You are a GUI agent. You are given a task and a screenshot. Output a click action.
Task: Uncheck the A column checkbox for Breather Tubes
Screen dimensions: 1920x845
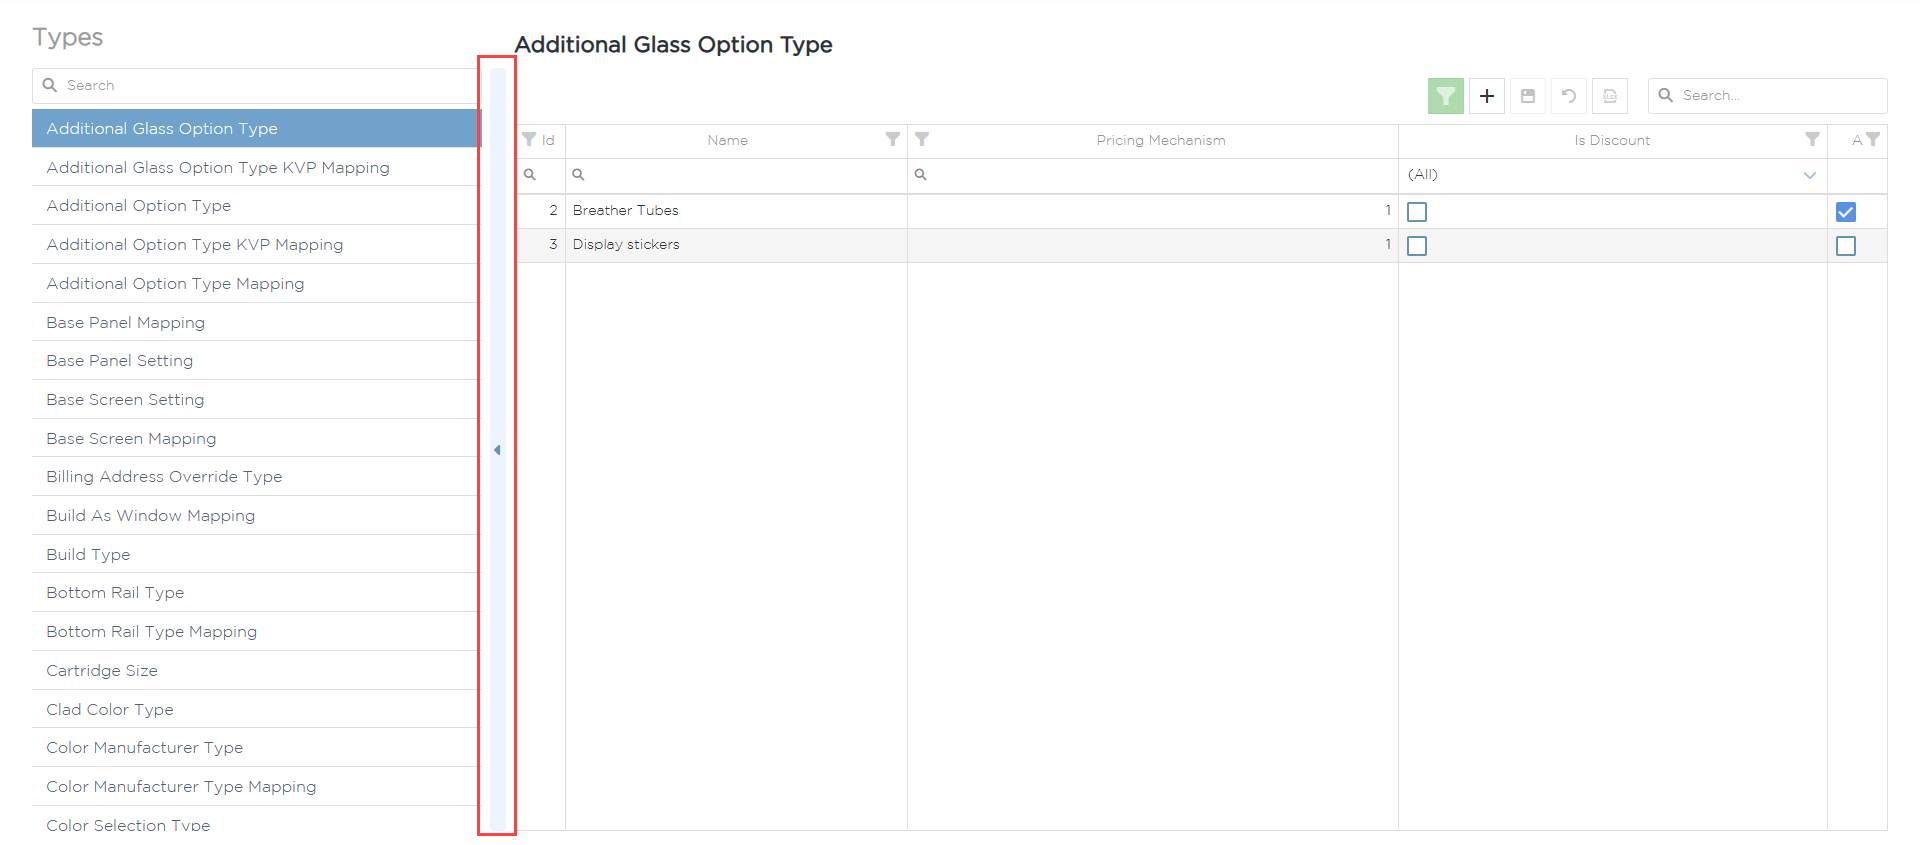coord(1846,212)
